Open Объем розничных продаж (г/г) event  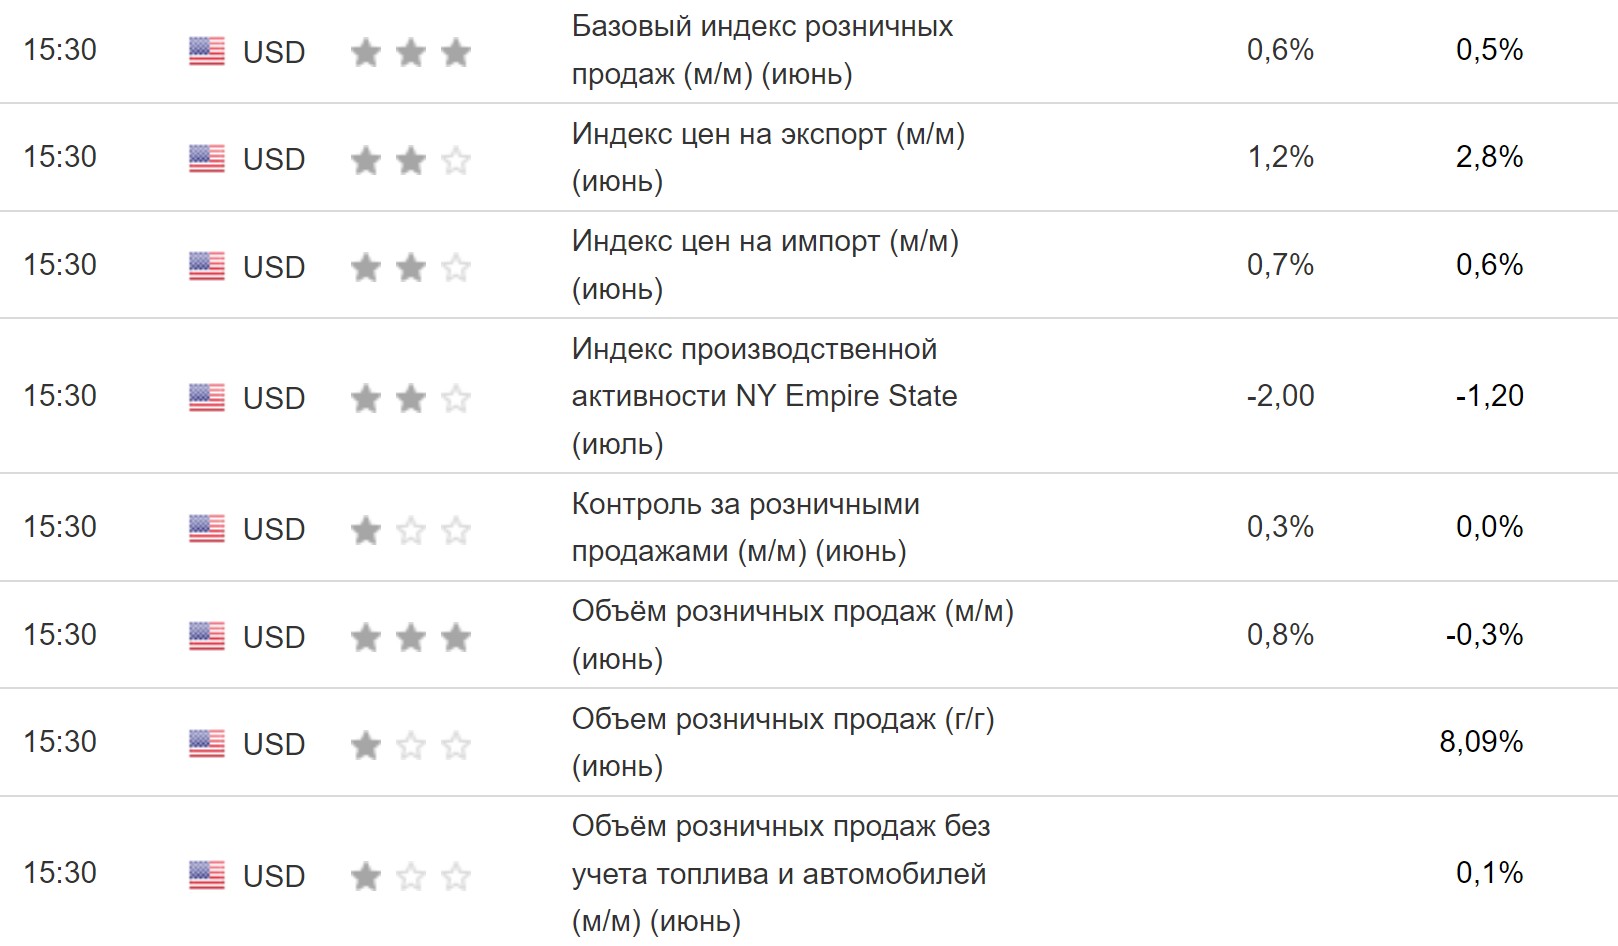coord(783,742)
